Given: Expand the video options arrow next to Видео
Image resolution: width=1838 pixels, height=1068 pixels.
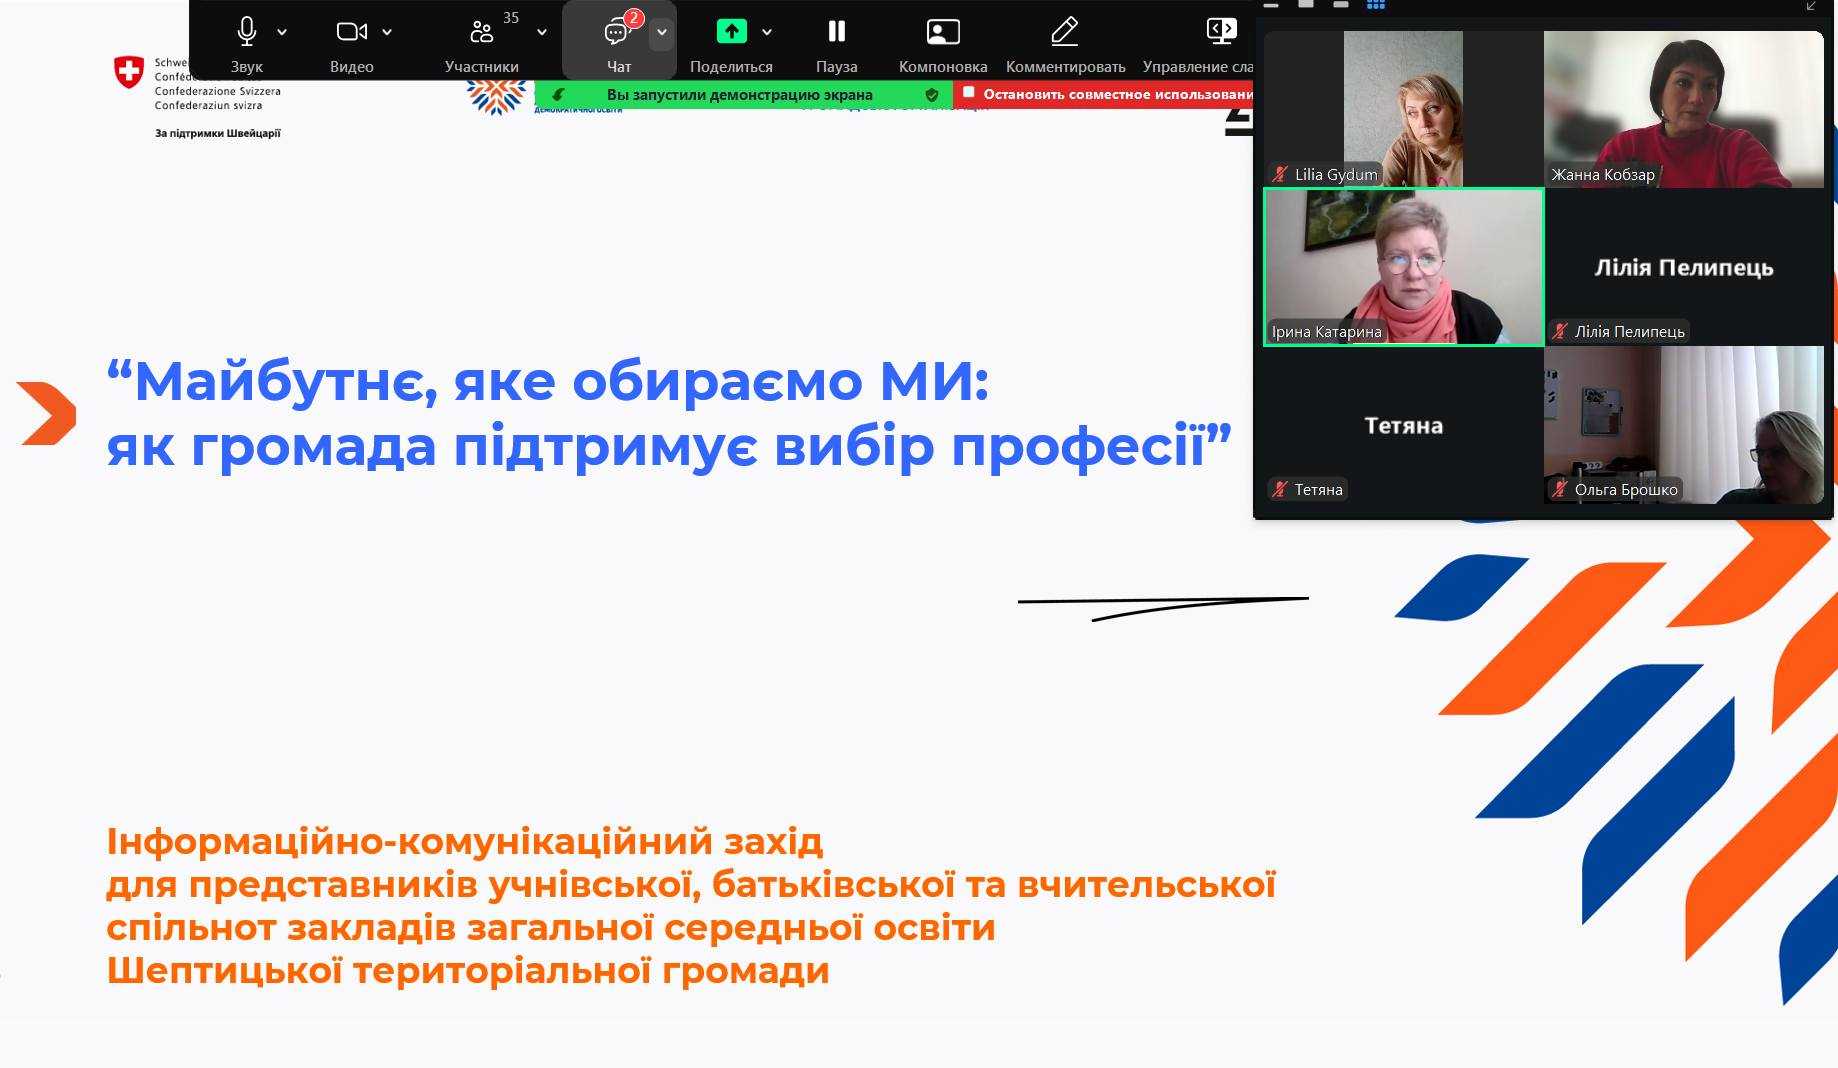Looking at the screenshot, I should click(x=387, y=32).
